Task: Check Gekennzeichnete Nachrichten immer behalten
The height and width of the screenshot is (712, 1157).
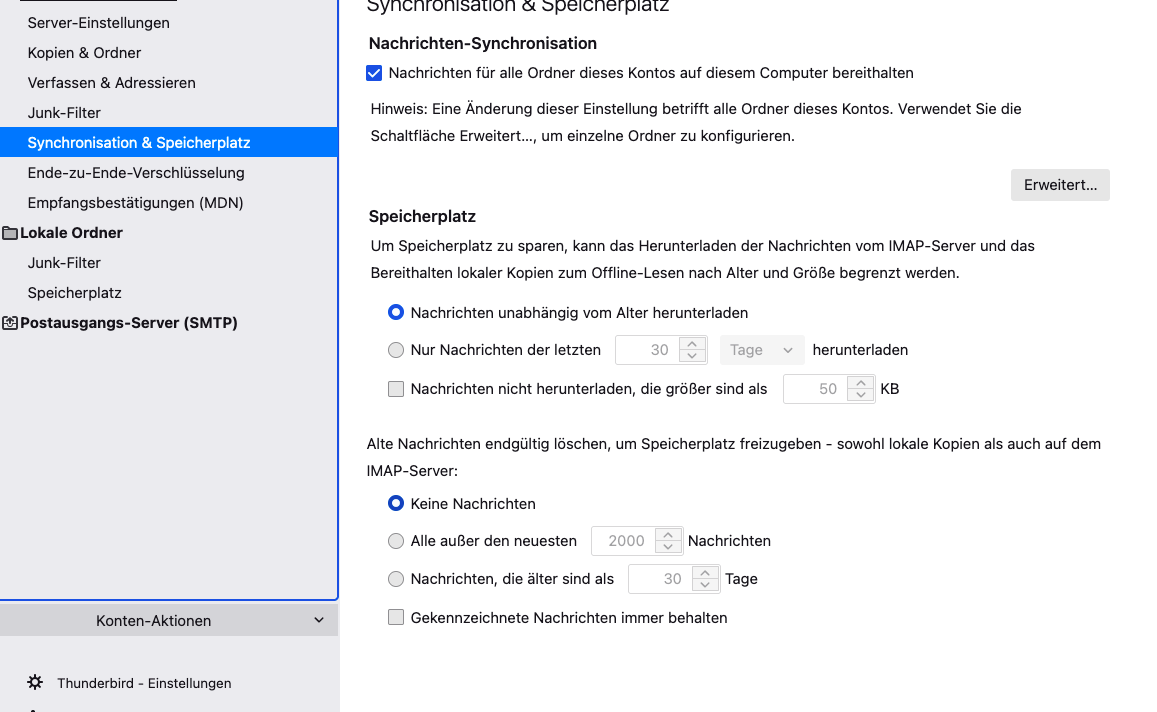Action: [396, 618]
